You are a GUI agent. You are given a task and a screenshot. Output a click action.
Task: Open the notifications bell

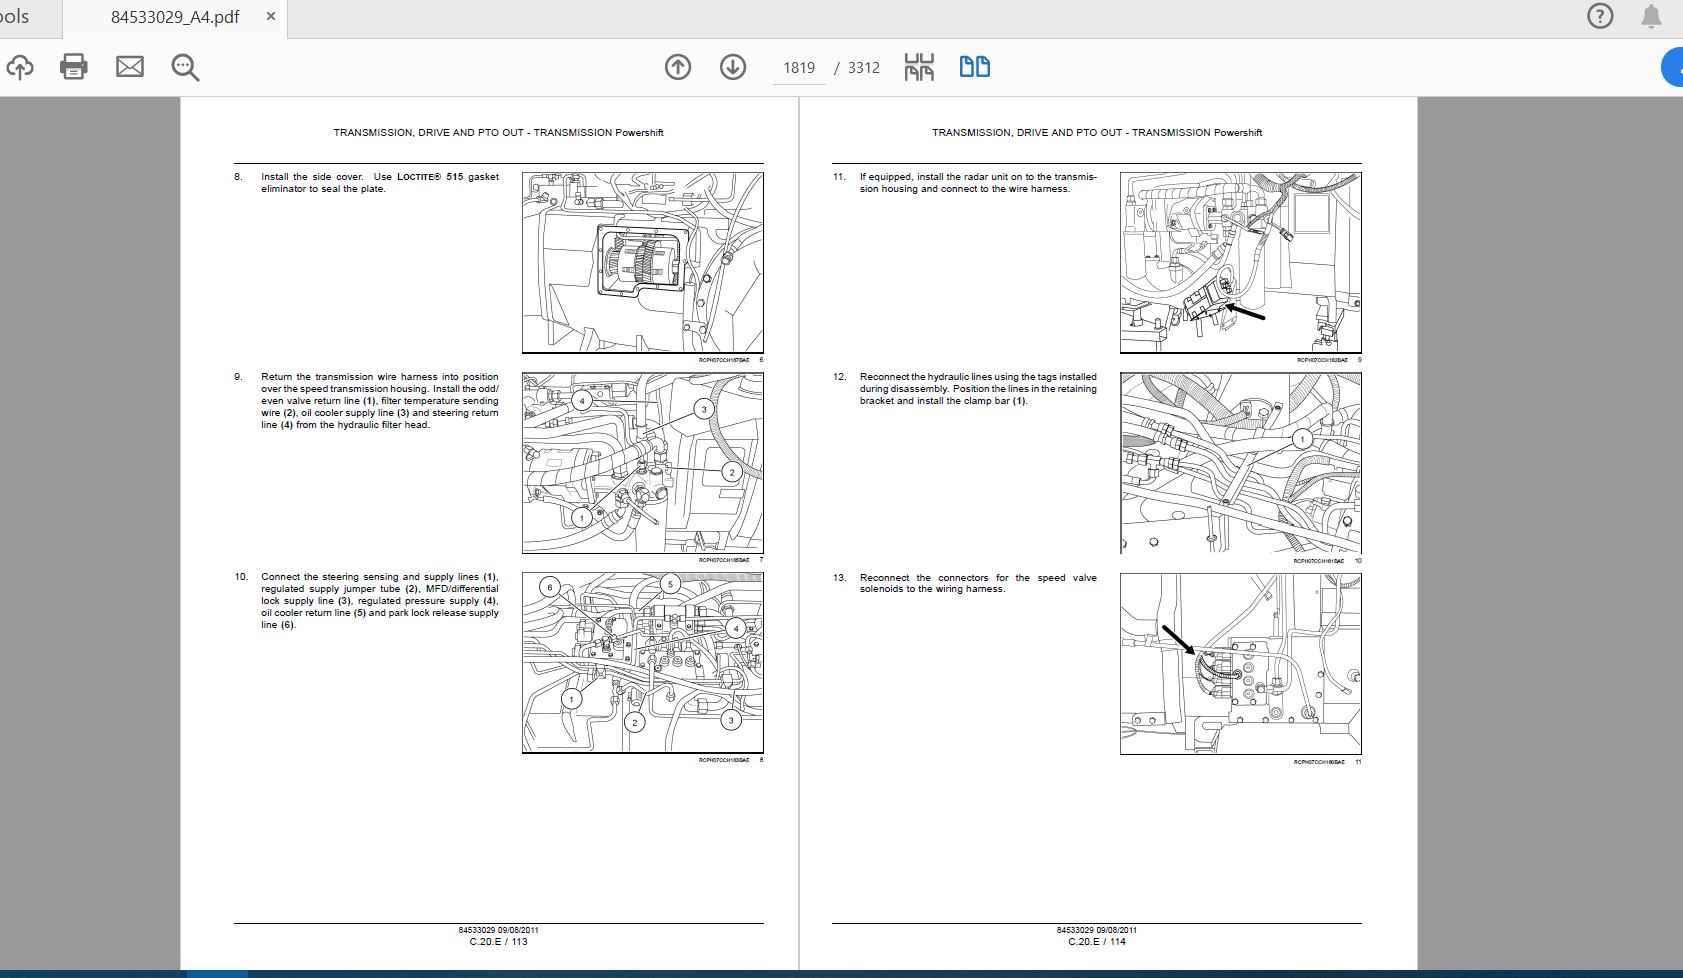click(x=1651, y=16)
